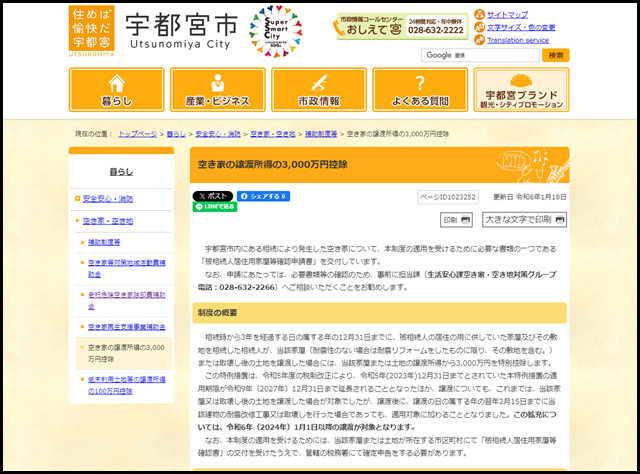640x474 pixels.
Task: Open the 宇都宮ブランド navigation tab
Action: click(521, 90)
